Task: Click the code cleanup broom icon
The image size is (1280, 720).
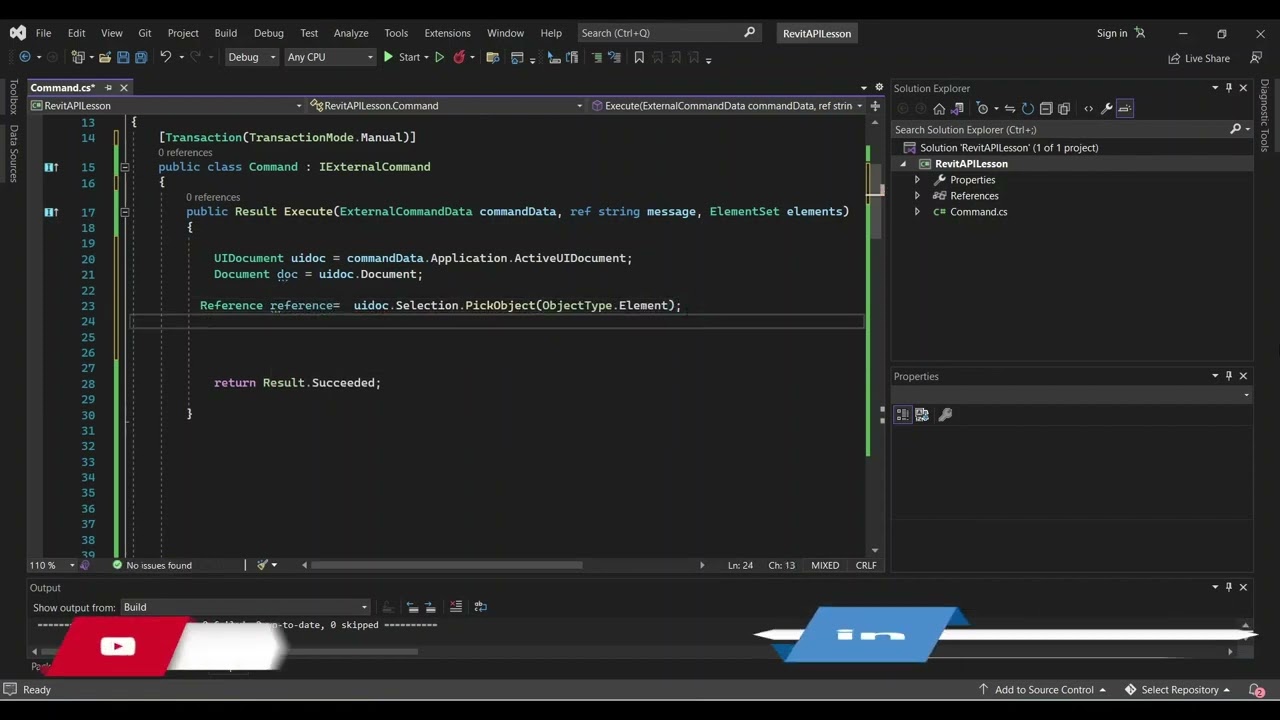Action: coord(262,565)
